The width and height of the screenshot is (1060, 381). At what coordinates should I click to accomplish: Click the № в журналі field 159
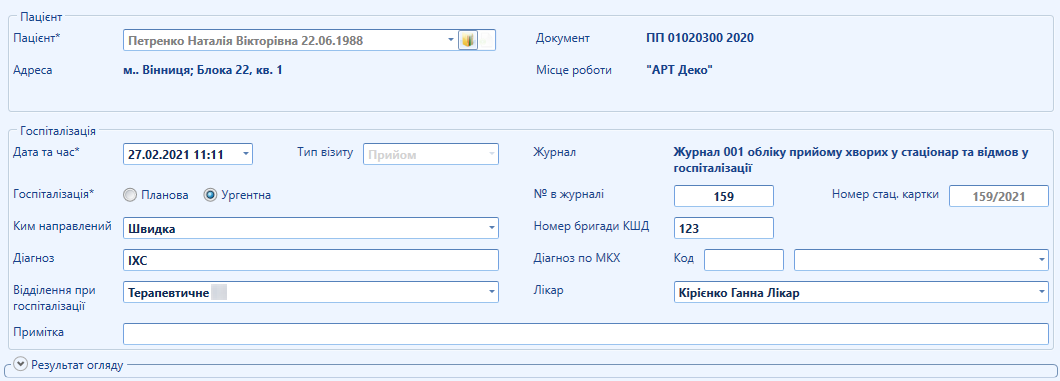(x=723, y=197)
